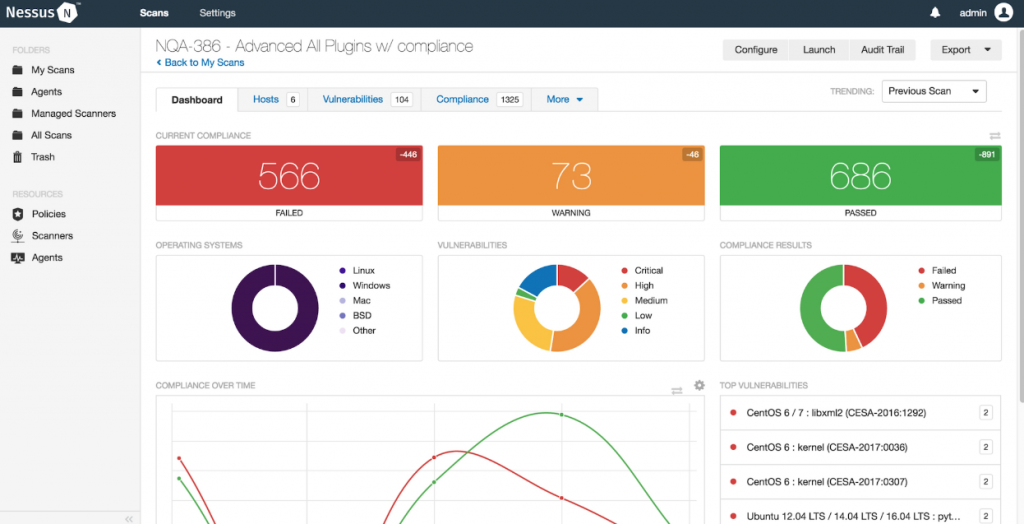This screenshot has height=524, width=1024.
Task: Click the Nessus logo
Action: [x=42, y=12]
